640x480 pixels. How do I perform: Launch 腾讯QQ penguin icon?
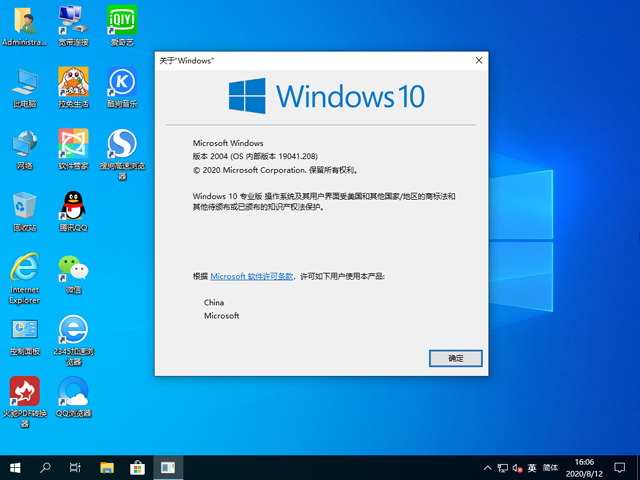pyautogui.click(x=73, y=212)
